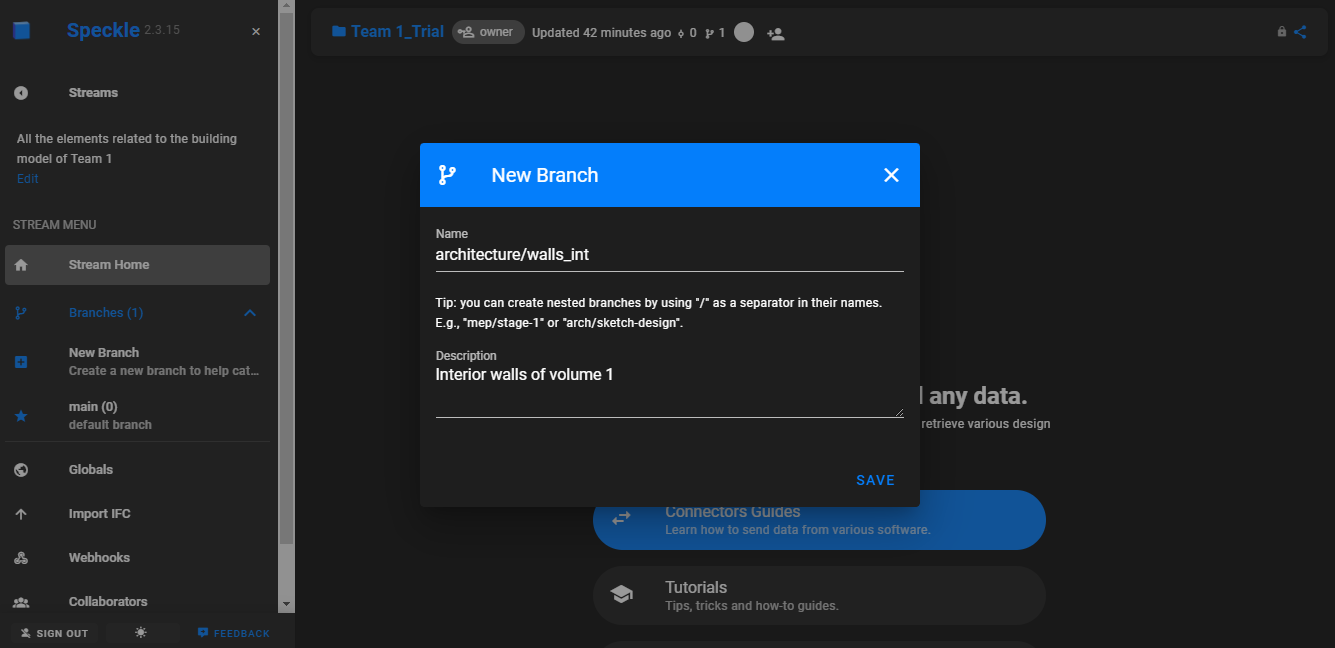Click the owner badge next to stream name
Screen dimensions: 1335x648
click(488, 31)
